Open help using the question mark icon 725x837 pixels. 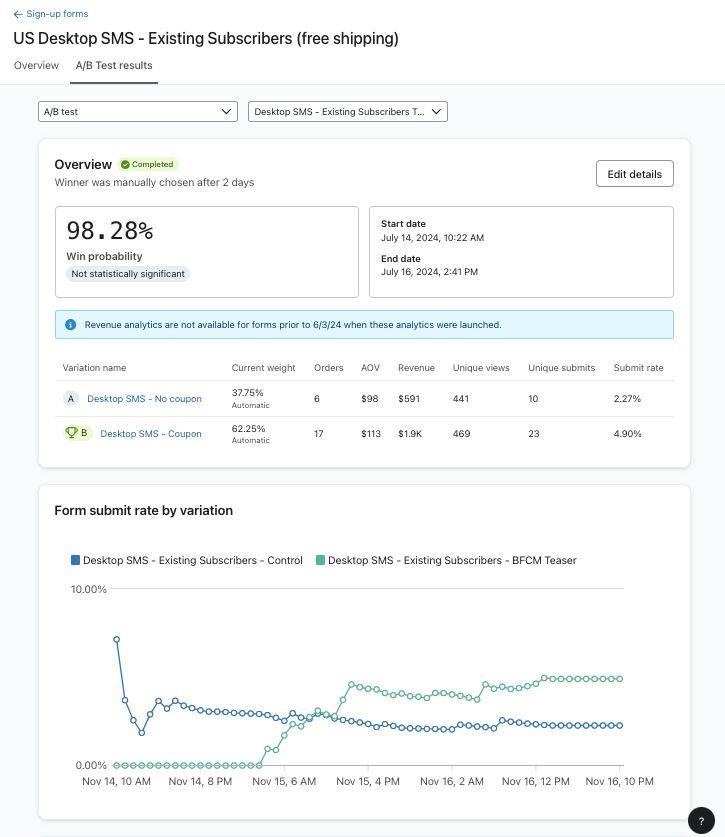point(701,820)
